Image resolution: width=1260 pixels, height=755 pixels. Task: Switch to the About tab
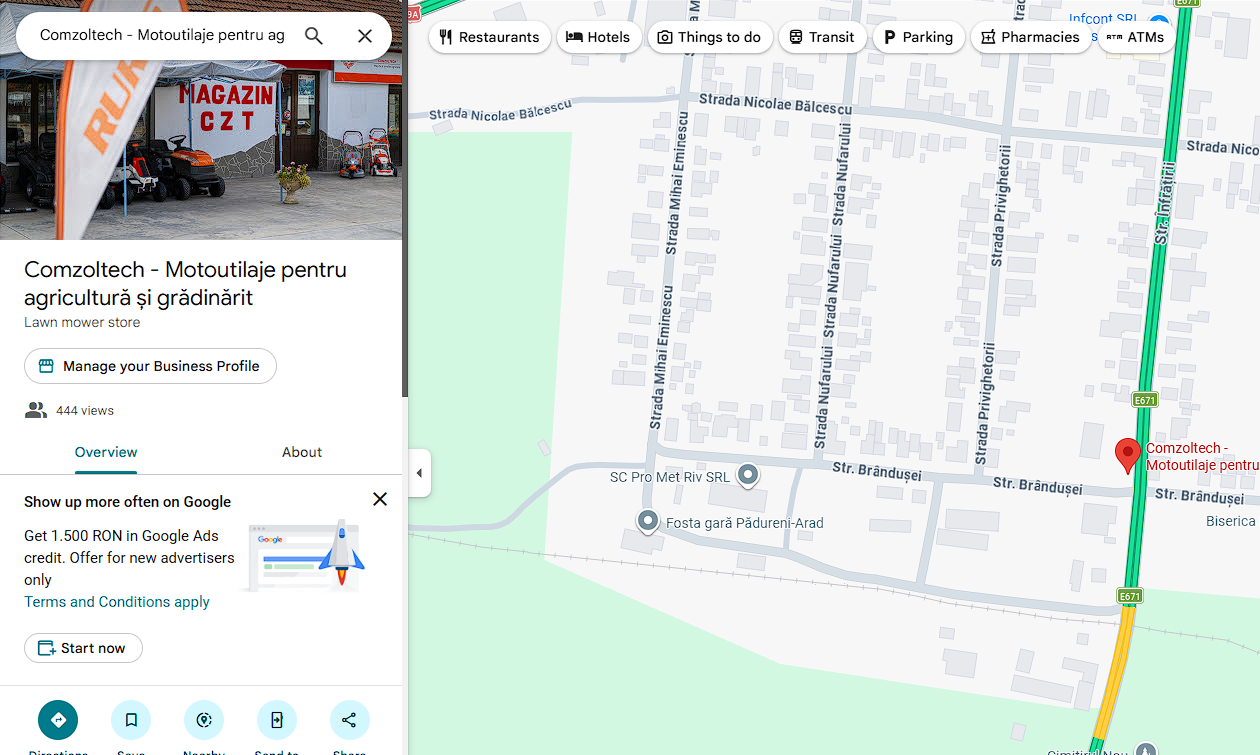pos(301,452)
